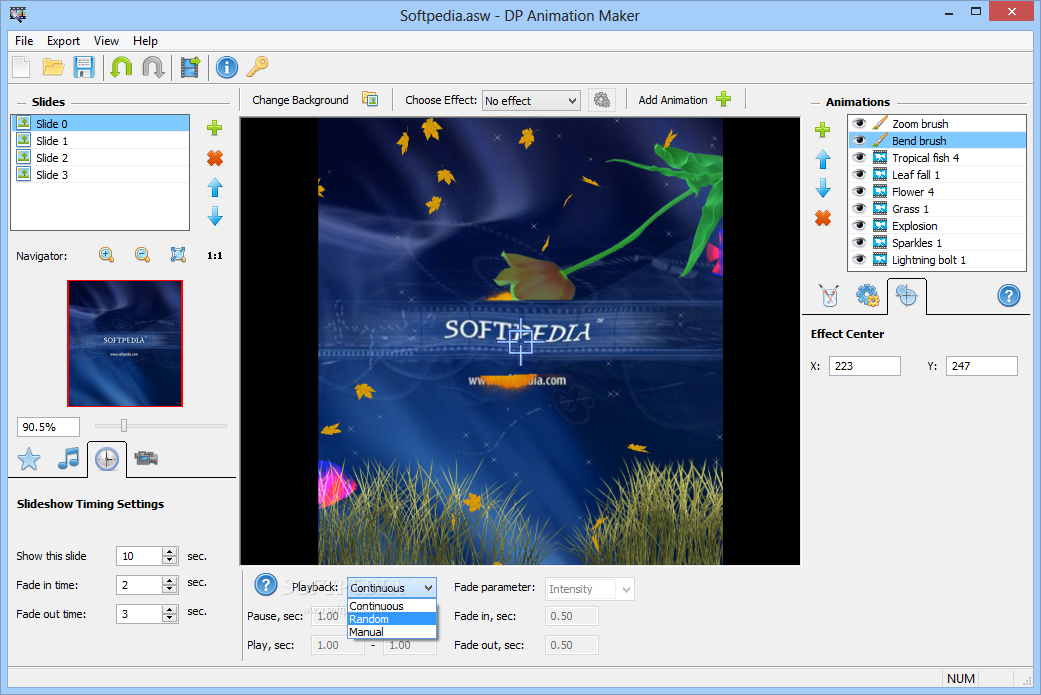The image size is (1041, 695).
Task: Toggle Flower 4 eye icon
Action: (859, 192)
